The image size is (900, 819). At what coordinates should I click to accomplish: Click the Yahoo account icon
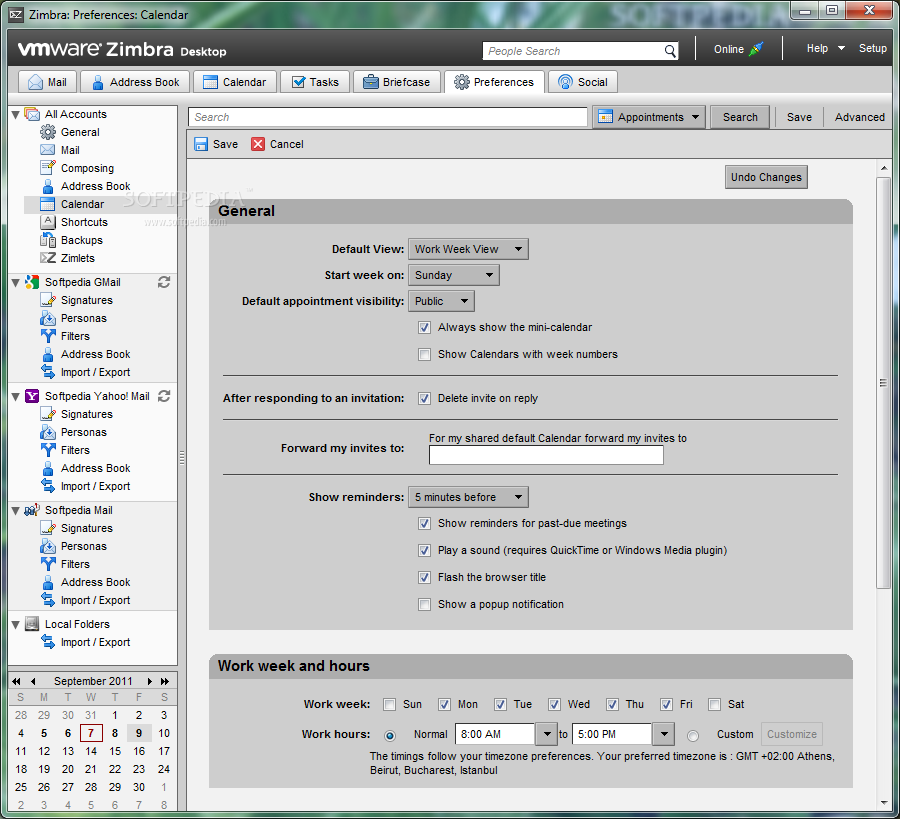[x=32, y=396]
